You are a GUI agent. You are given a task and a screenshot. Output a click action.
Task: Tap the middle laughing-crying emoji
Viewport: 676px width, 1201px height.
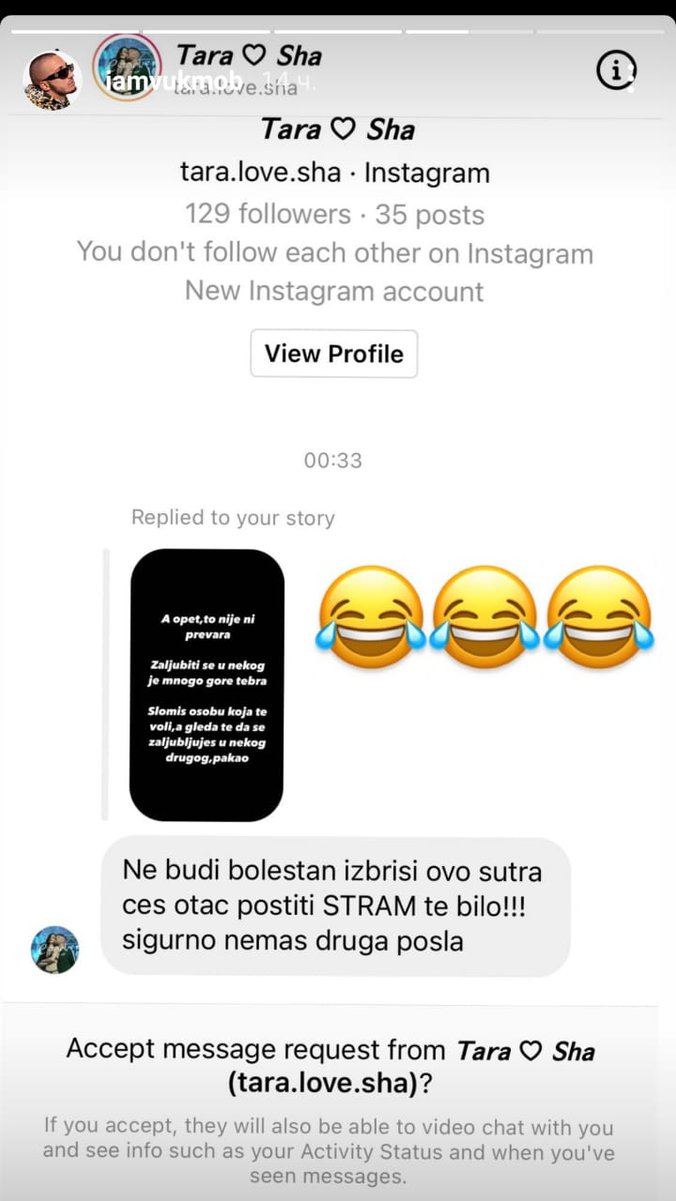[x=485, y=617]
